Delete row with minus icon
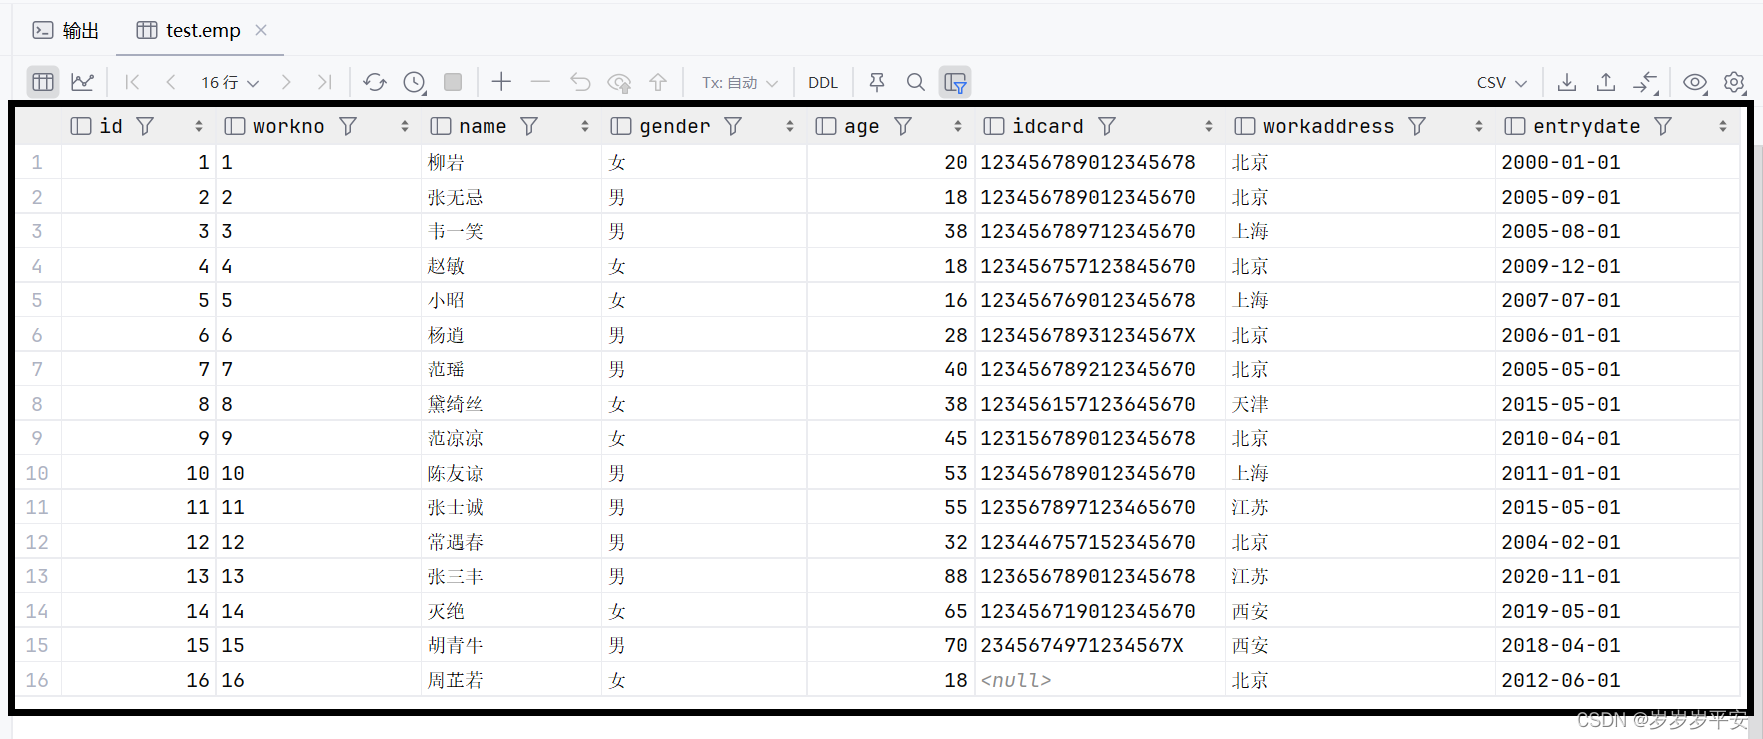 click(540, 82)
